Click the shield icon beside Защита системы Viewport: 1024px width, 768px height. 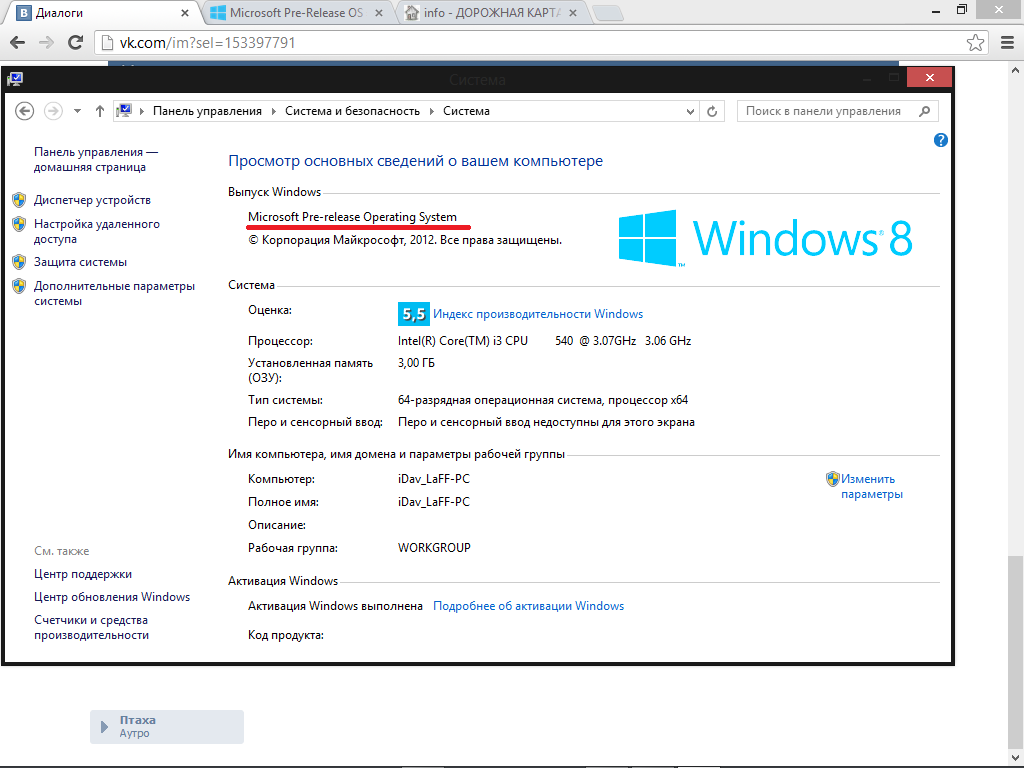point(20,261)
